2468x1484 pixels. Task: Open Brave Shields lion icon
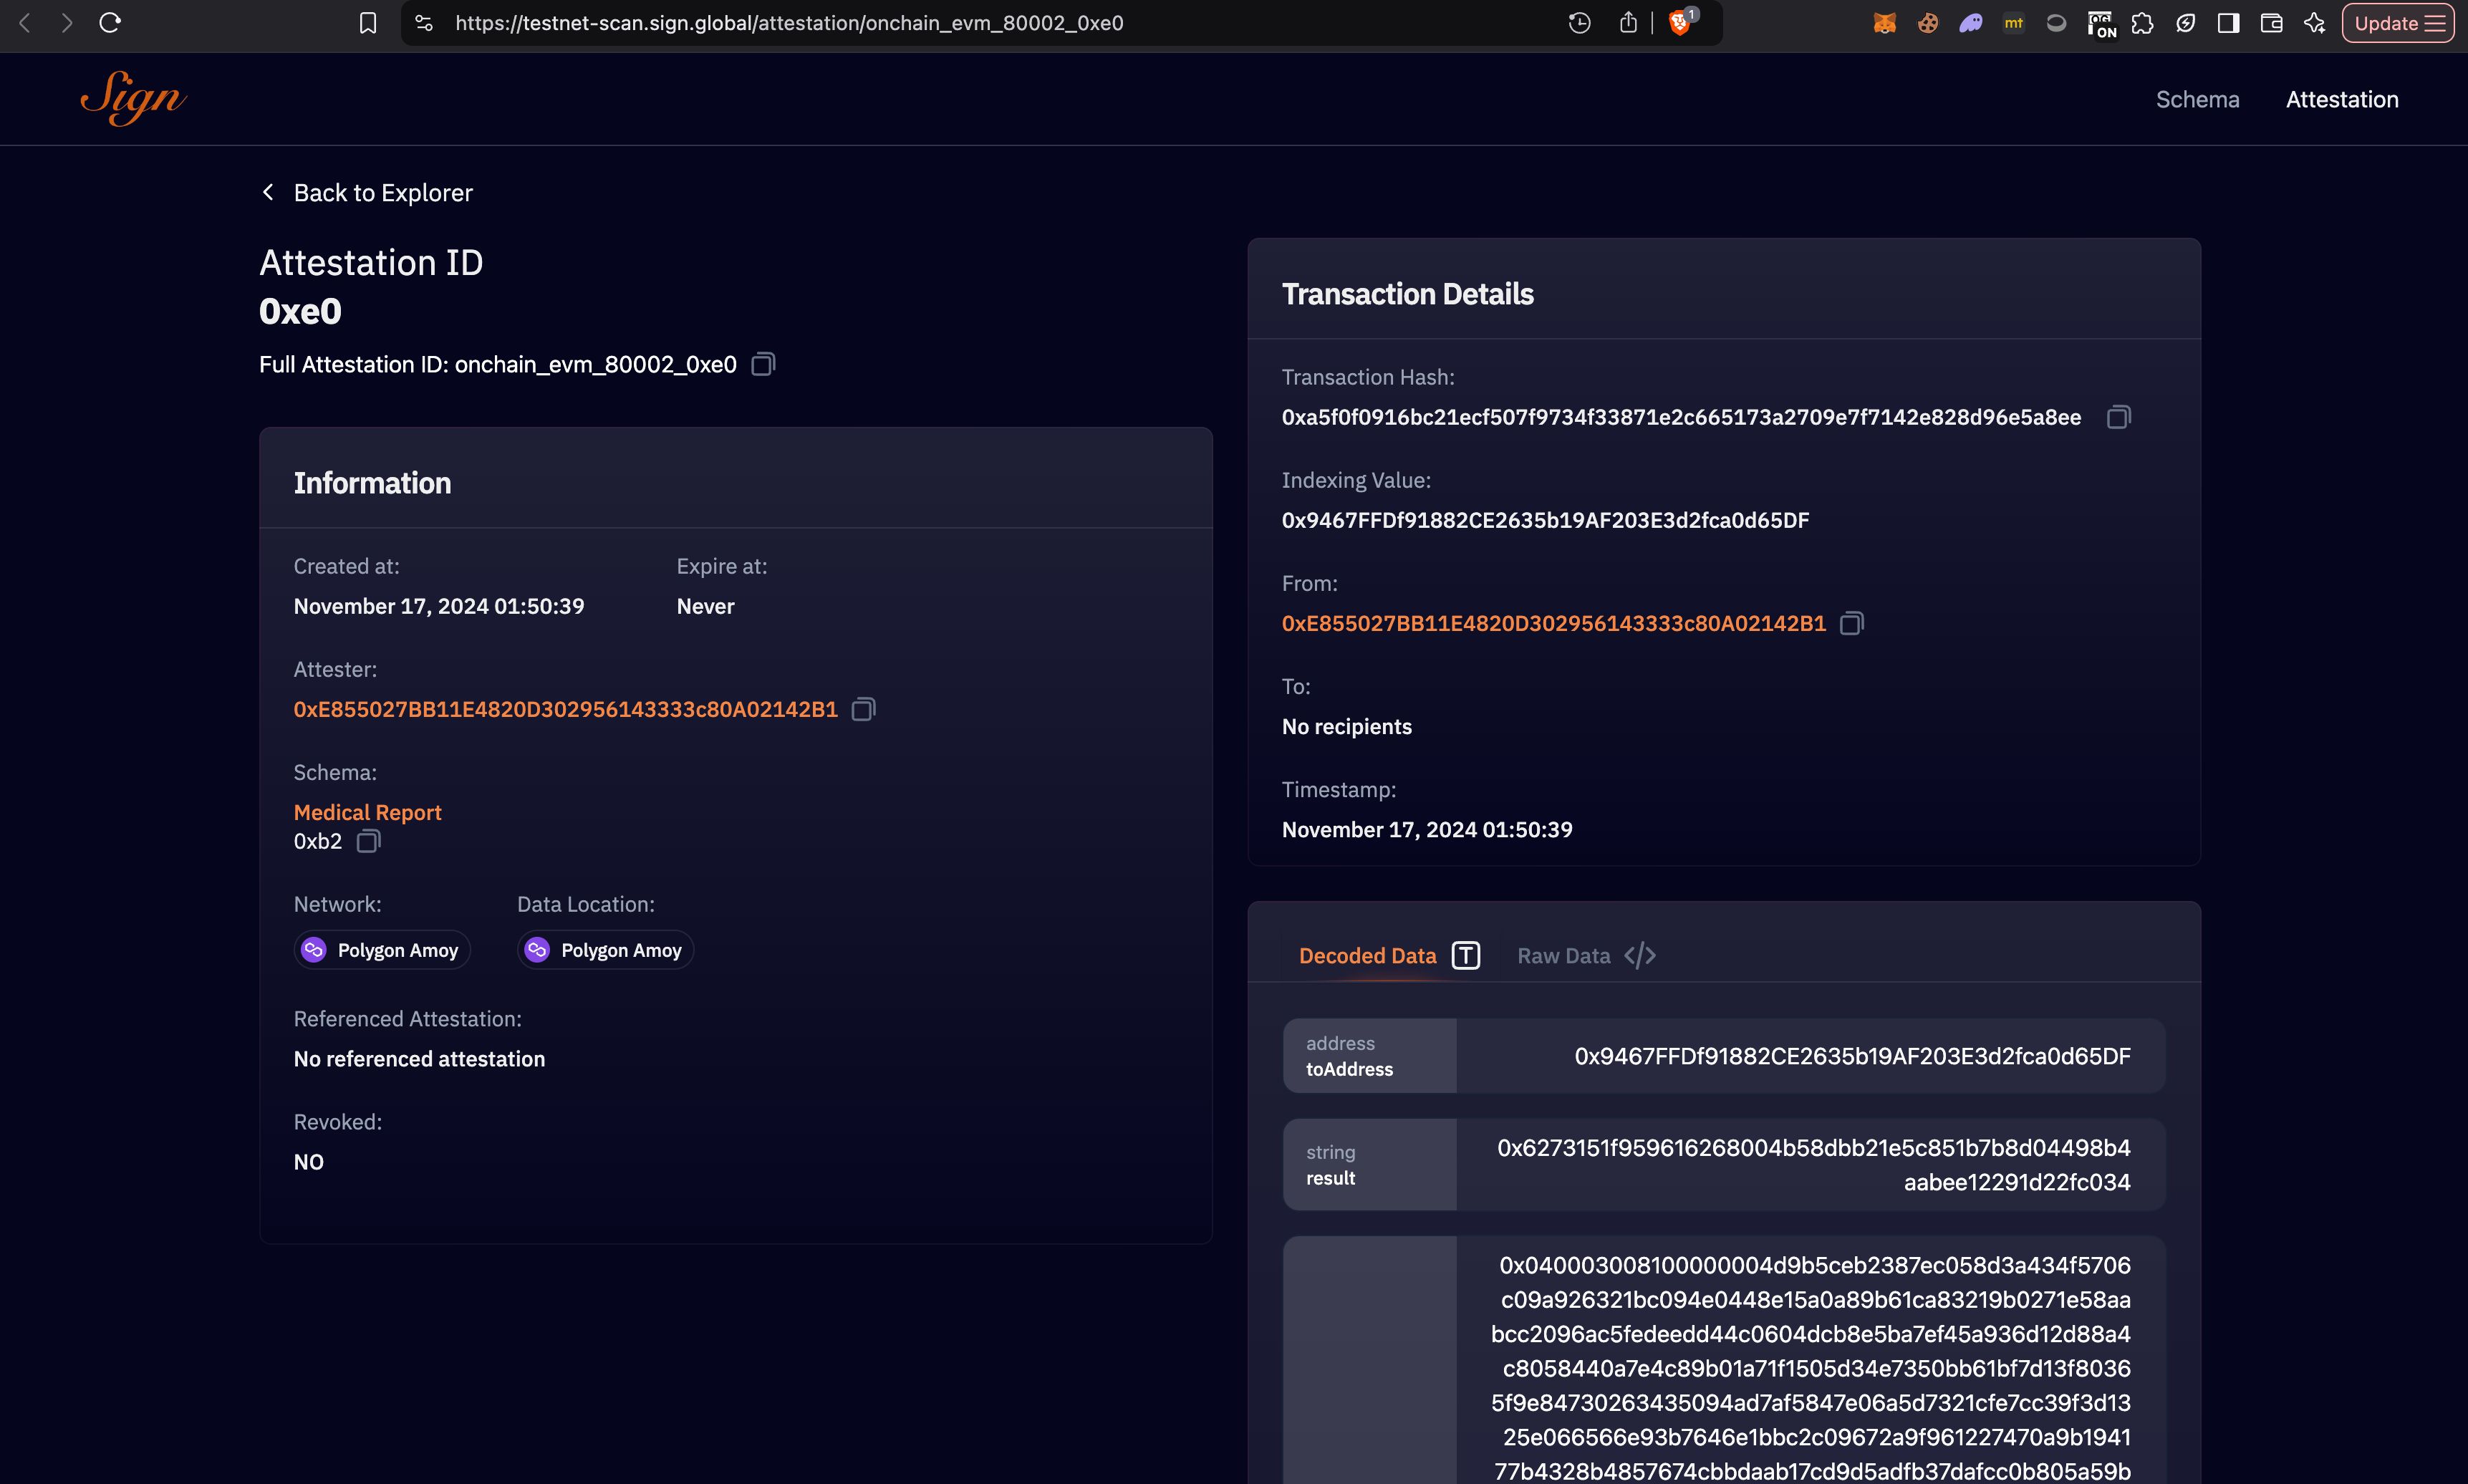pos(1681,22)
